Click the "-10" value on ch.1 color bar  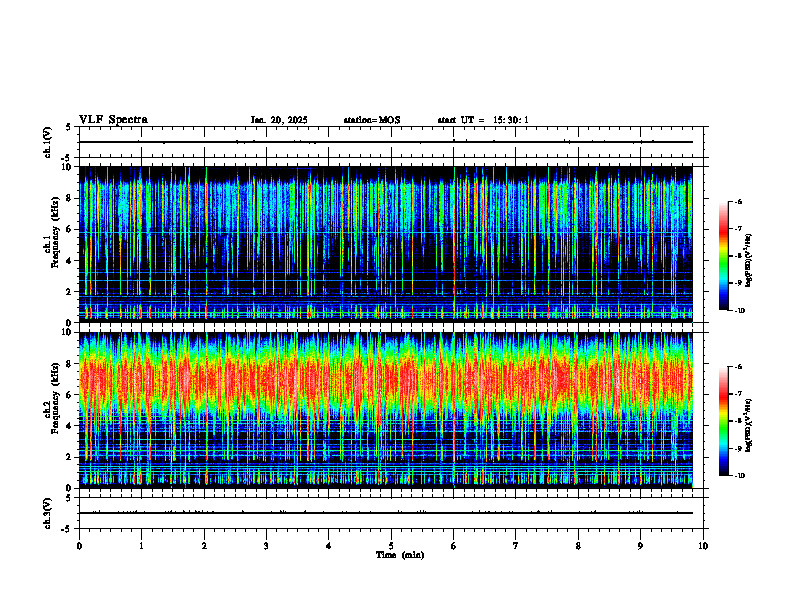(x=739, y=311)
